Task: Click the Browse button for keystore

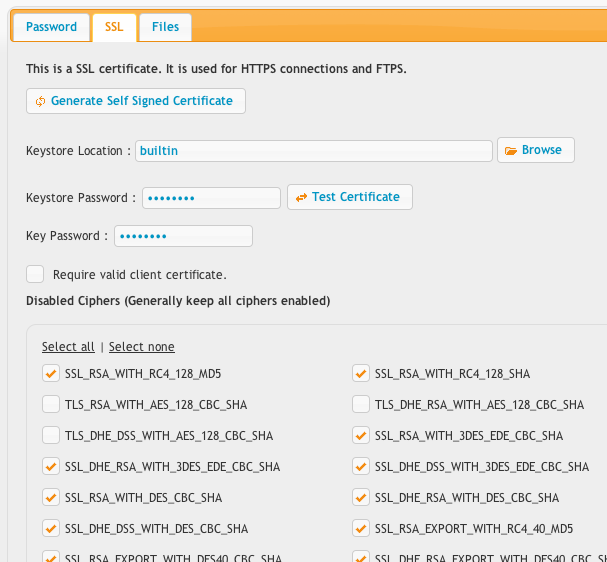Action: coord(536,150)
